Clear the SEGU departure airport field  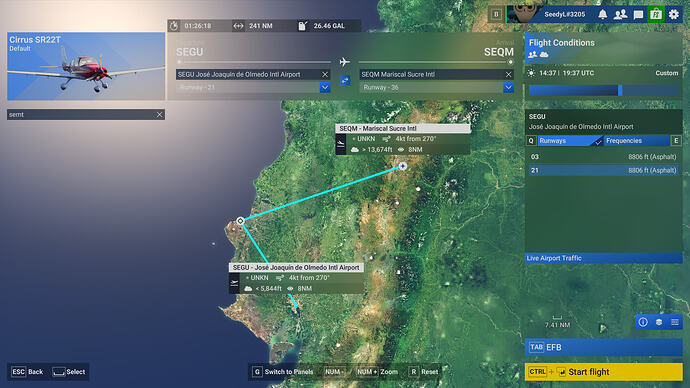(x=325, y=74)
